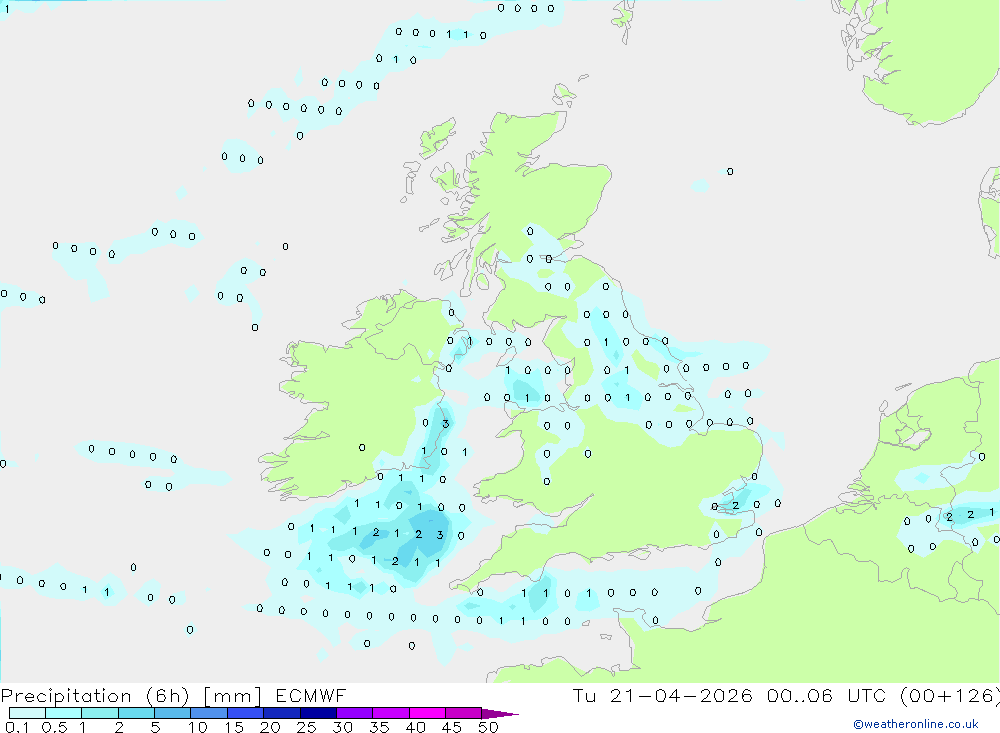Click the '[mm]' unit label
Viewport: 1000px width, 733px height.
tap(232, 696)
